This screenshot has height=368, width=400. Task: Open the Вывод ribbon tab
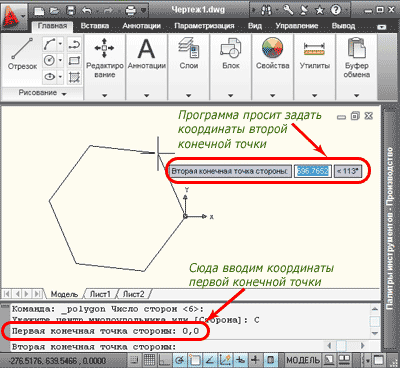click(343, 26)
